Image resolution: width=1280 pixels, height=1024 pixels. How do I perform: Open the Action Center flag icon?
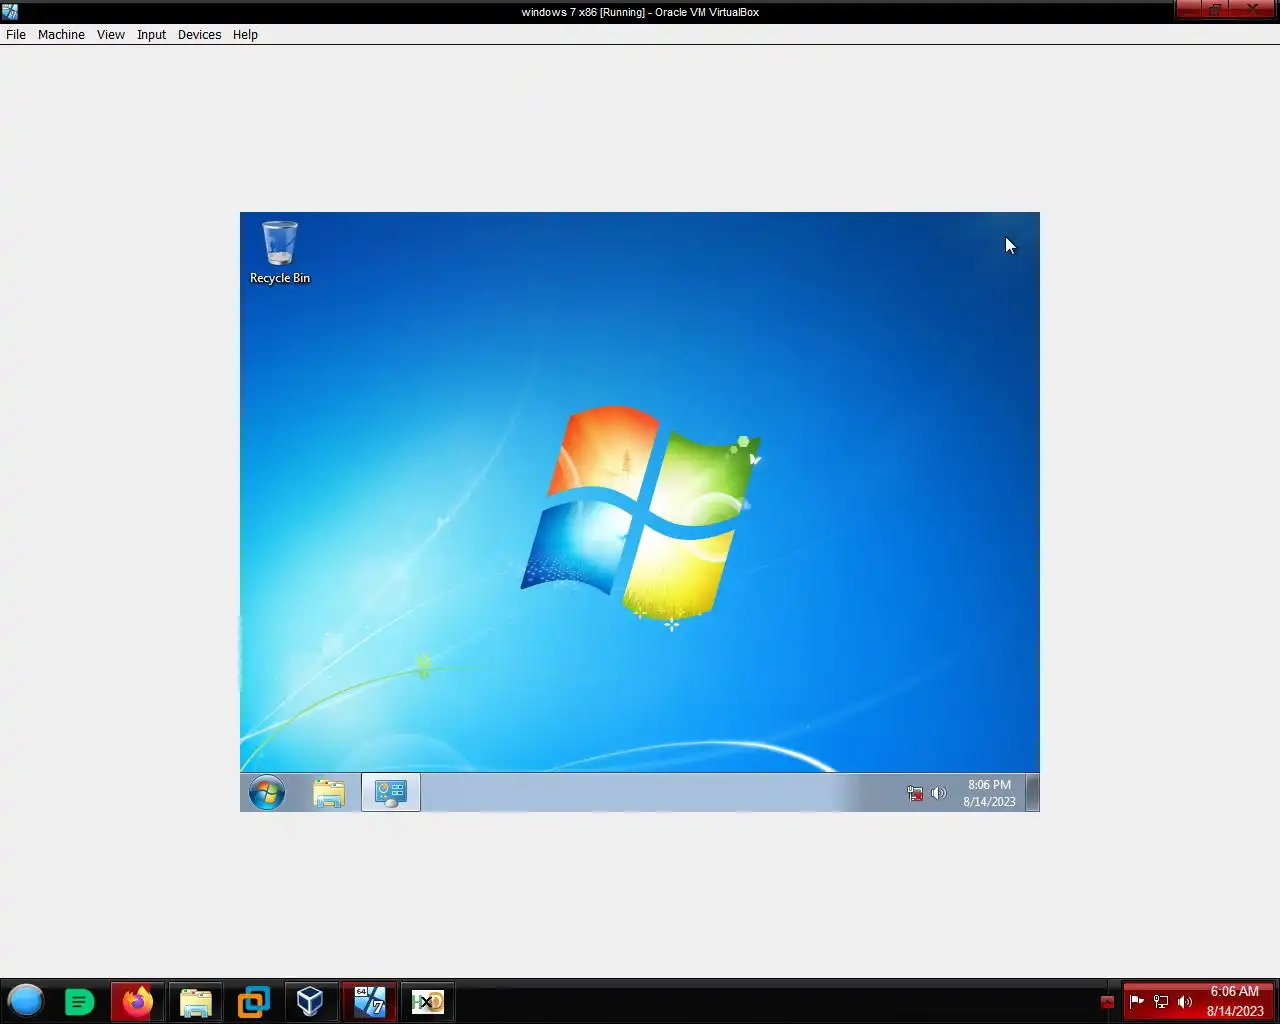(1137, 1001)
